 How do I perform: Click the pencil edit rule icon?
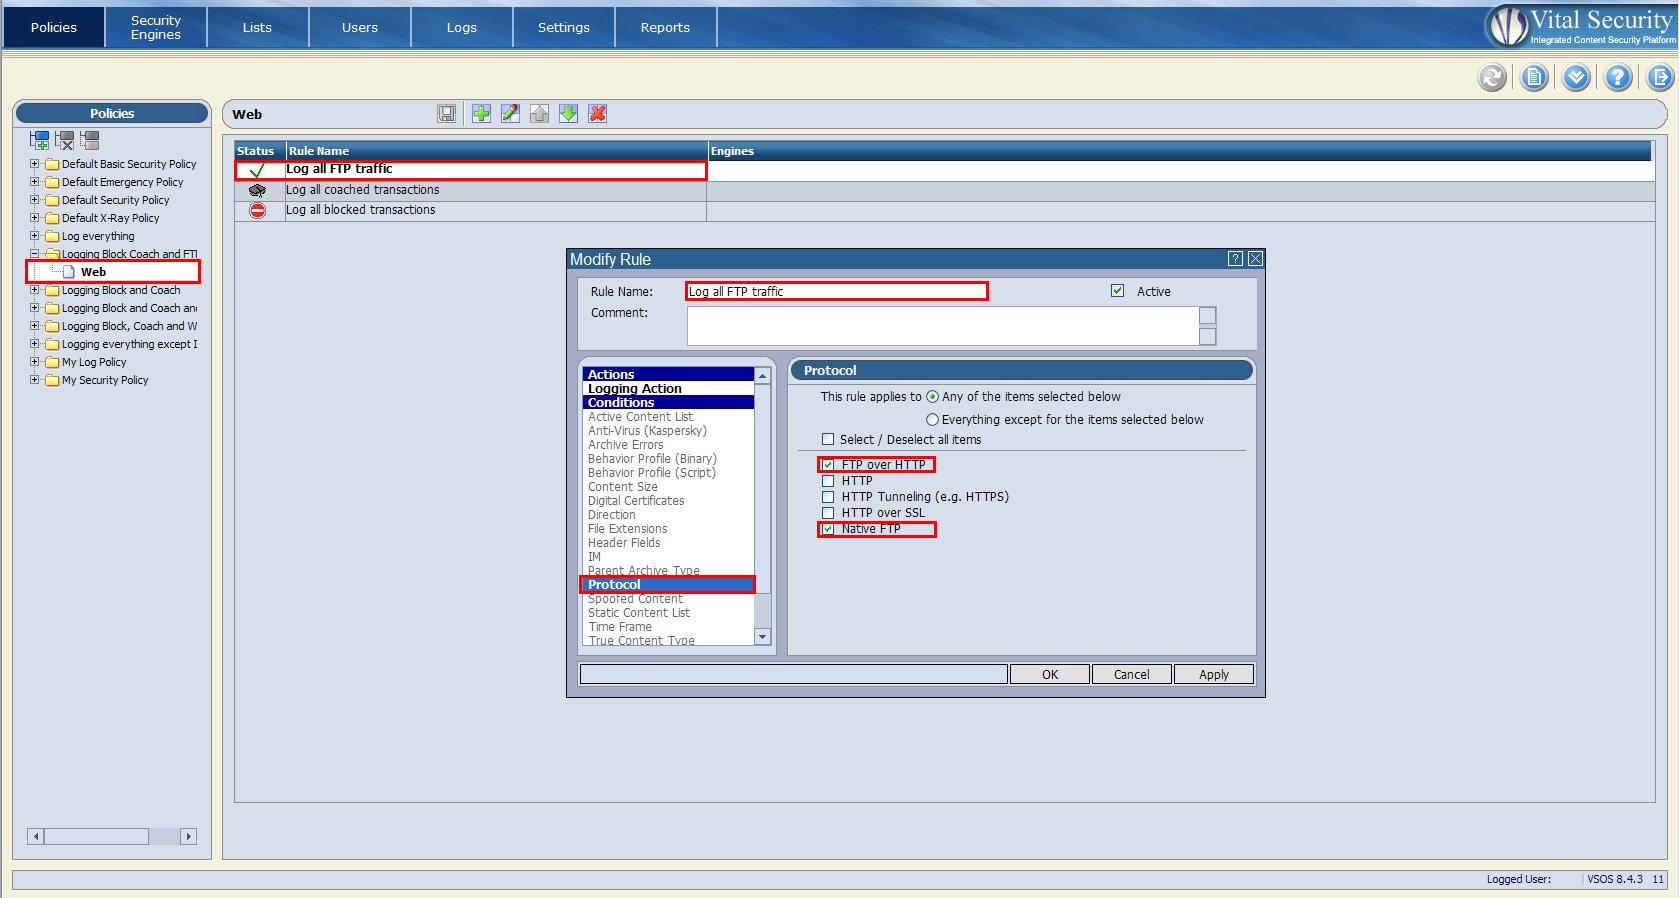point(510,114)
